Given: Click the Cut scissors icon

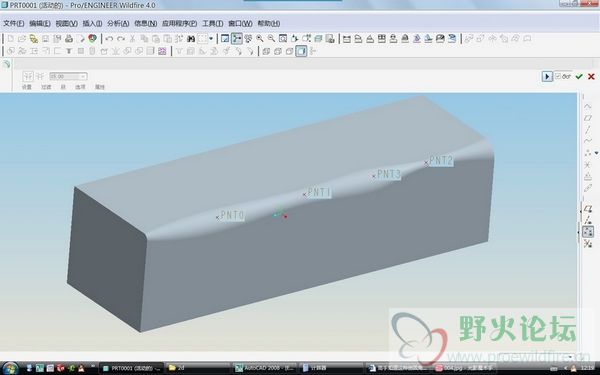Looking at the screenshot, I should pyautogui.click(x=132, y=39).
